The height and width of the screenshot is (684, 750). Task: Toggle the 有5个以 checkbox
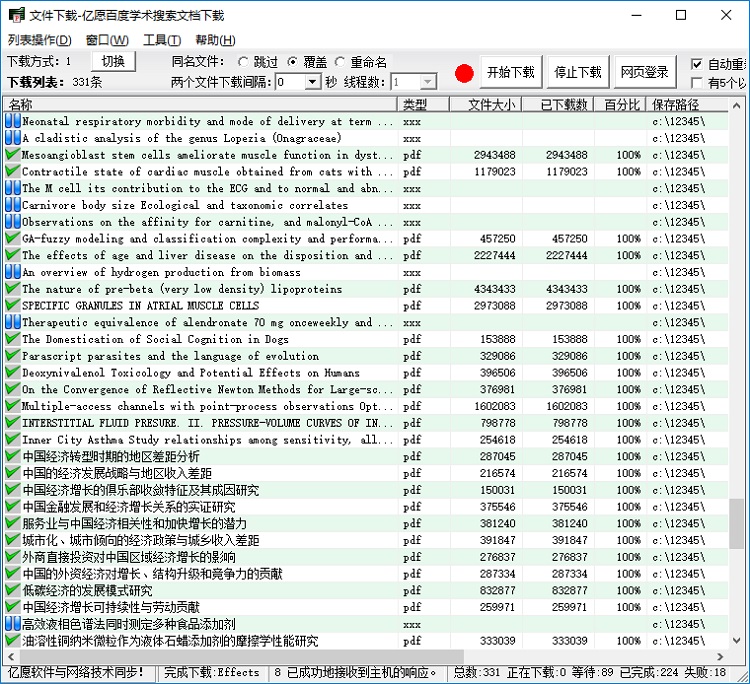point(697,83)
